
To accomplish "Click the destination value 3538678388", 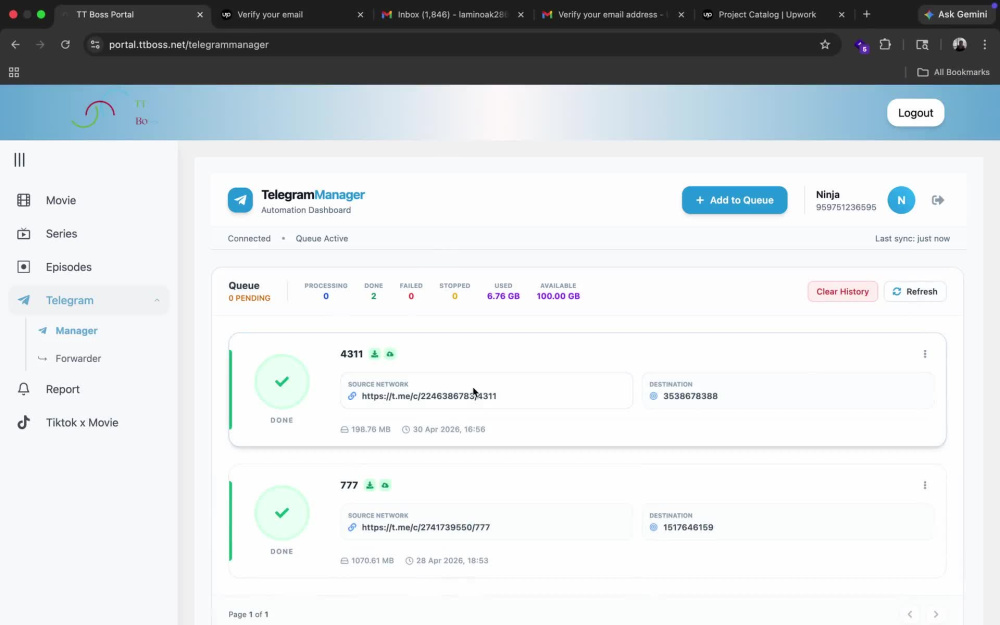I will click(x=690, y=396).
